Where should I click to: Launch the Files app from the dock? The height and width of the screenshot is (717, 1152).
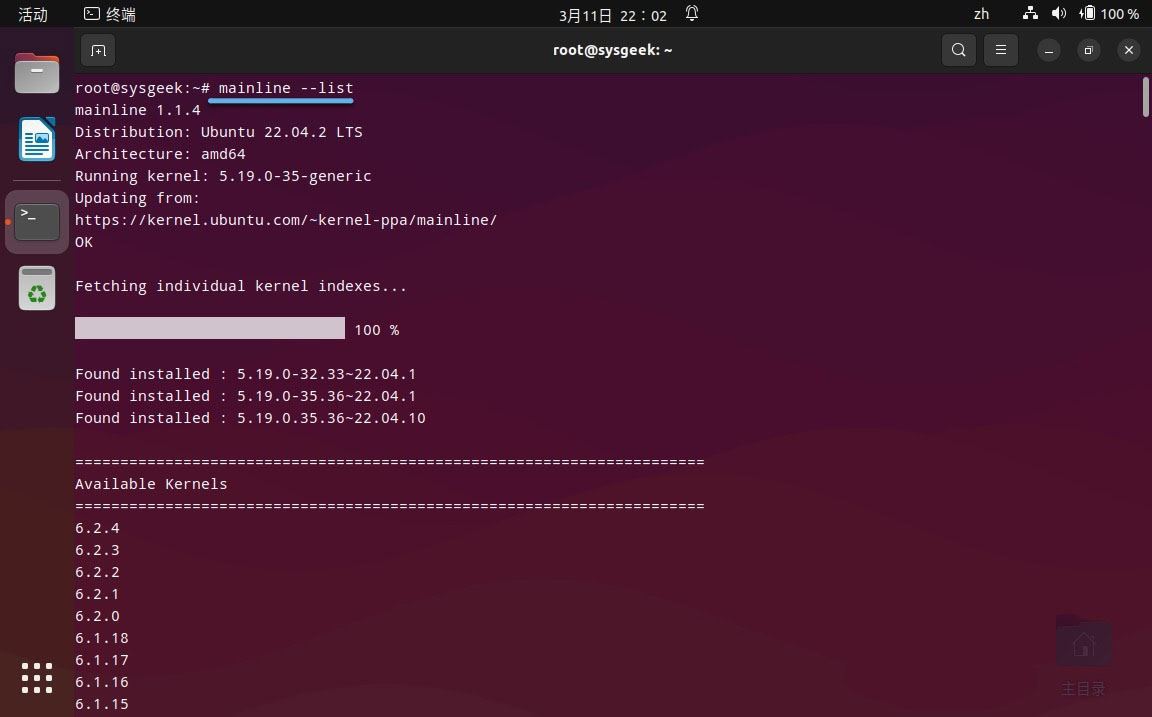[37, 72]
